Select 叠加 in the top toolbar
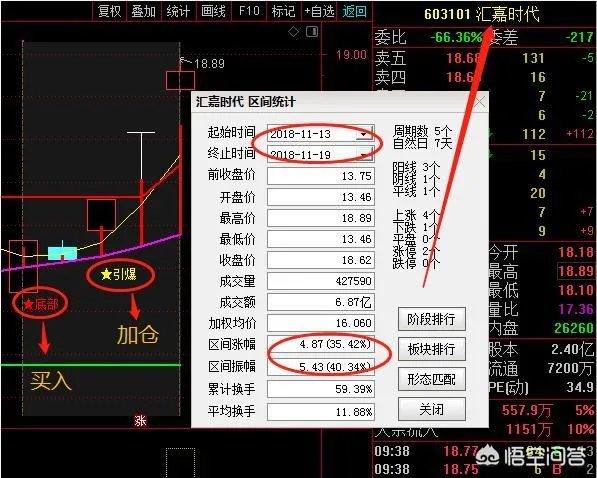 tap(144, 11)
